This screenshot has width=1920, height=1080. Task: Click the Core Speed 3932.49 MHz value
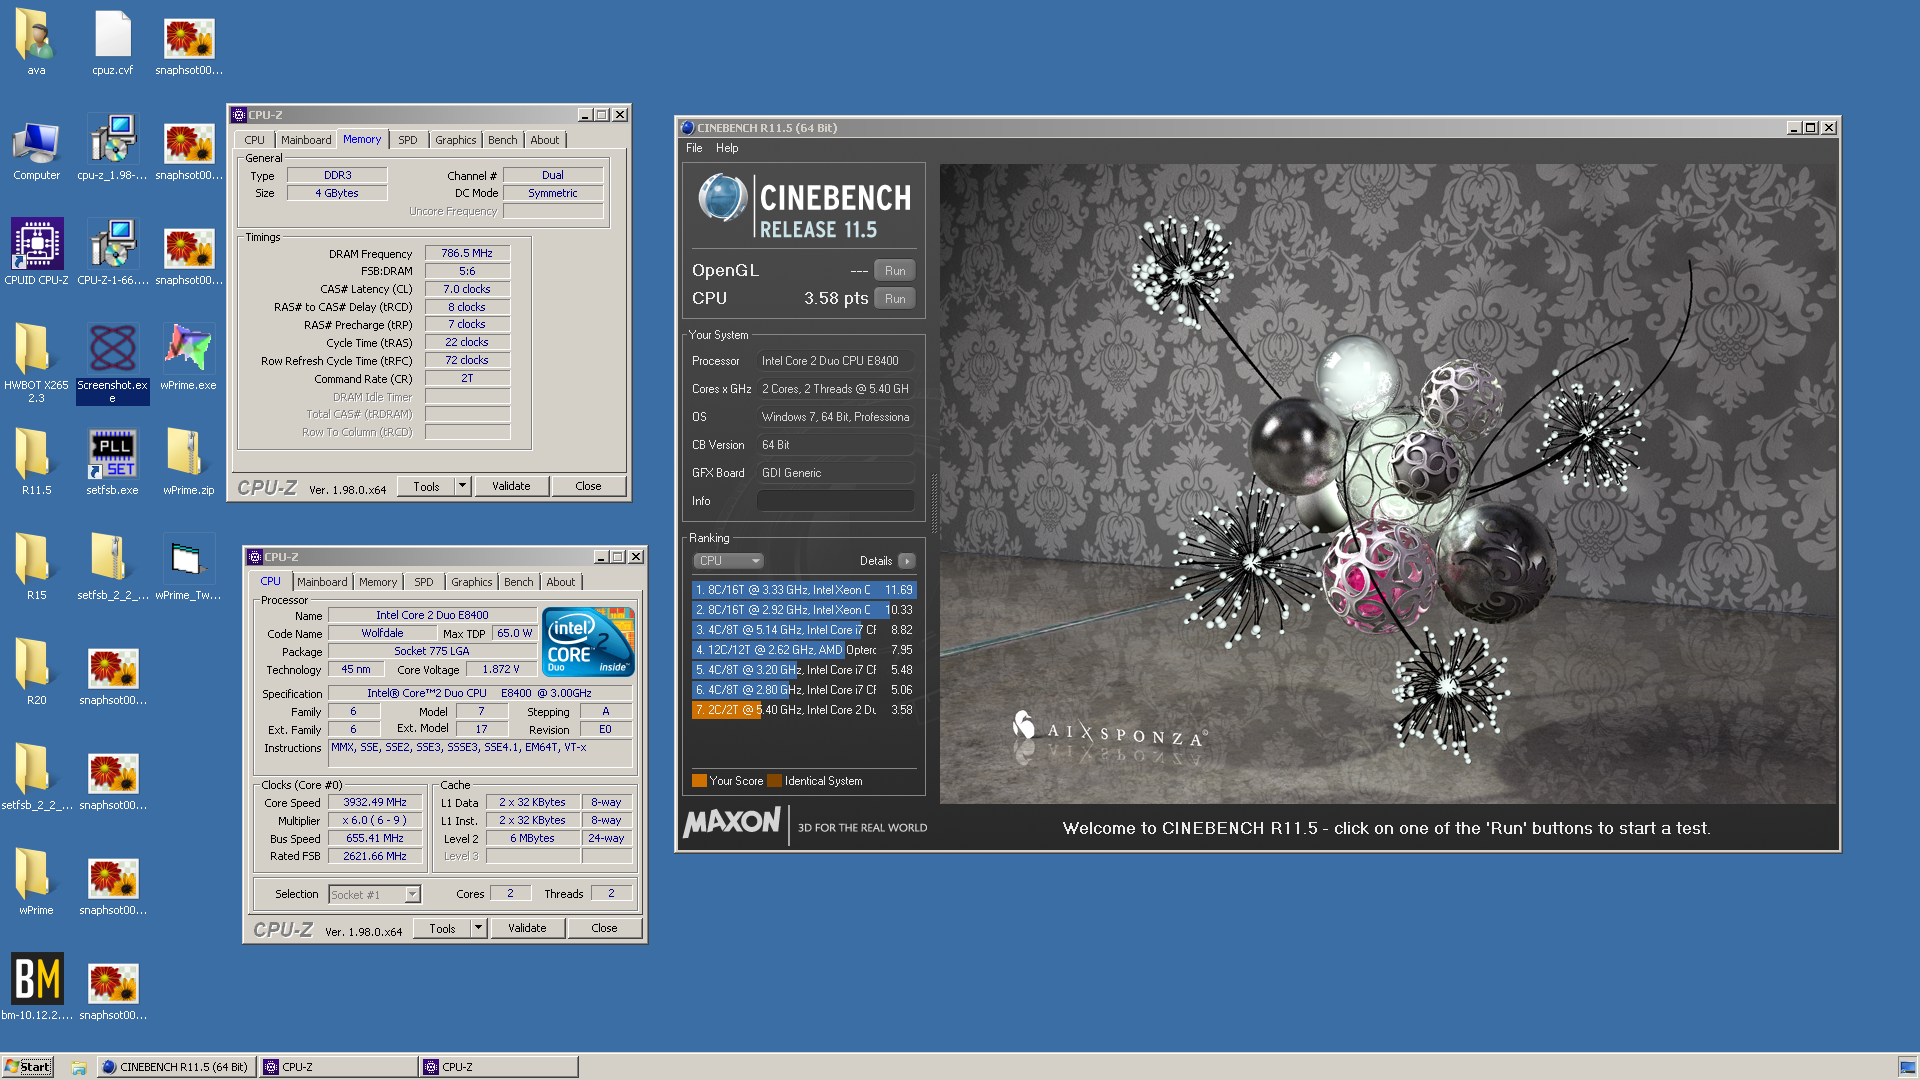[375, 802]
